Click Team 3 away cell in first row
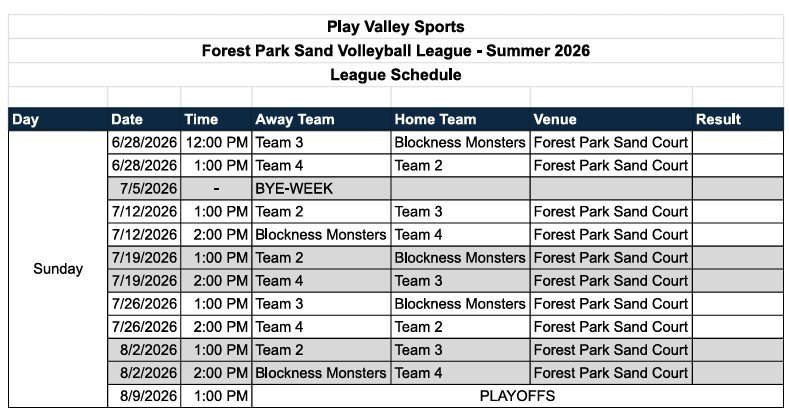This screenshot has height=420, width=789. pyautogui.click(x=321, y=142)
